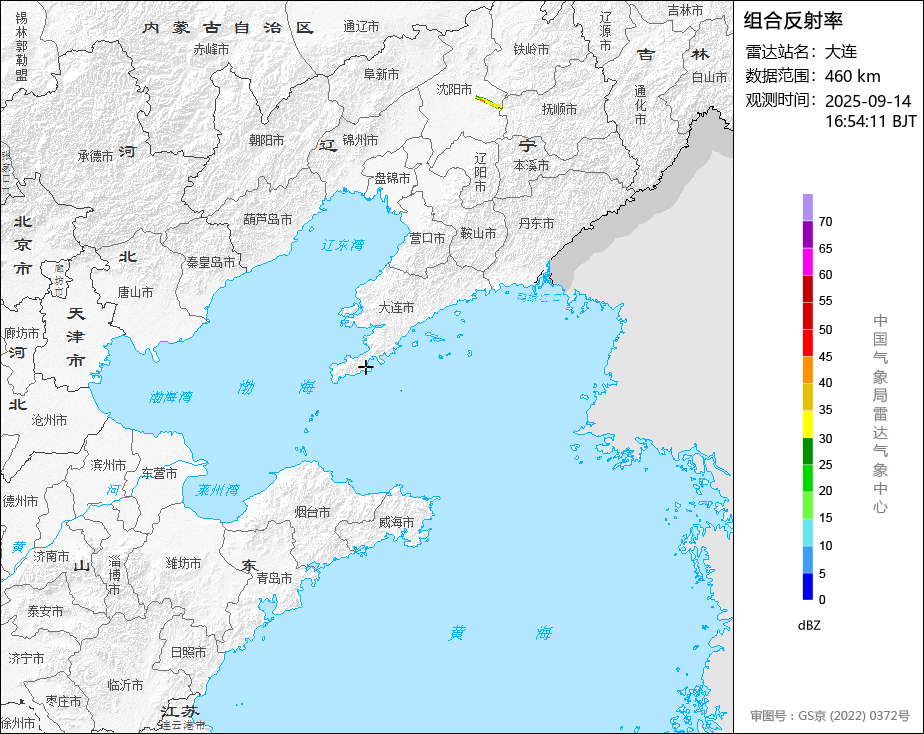This screenshot has height=734, width=924.
Task: Click the observation time 16:54:11 BJT
Action: (870, 121)
